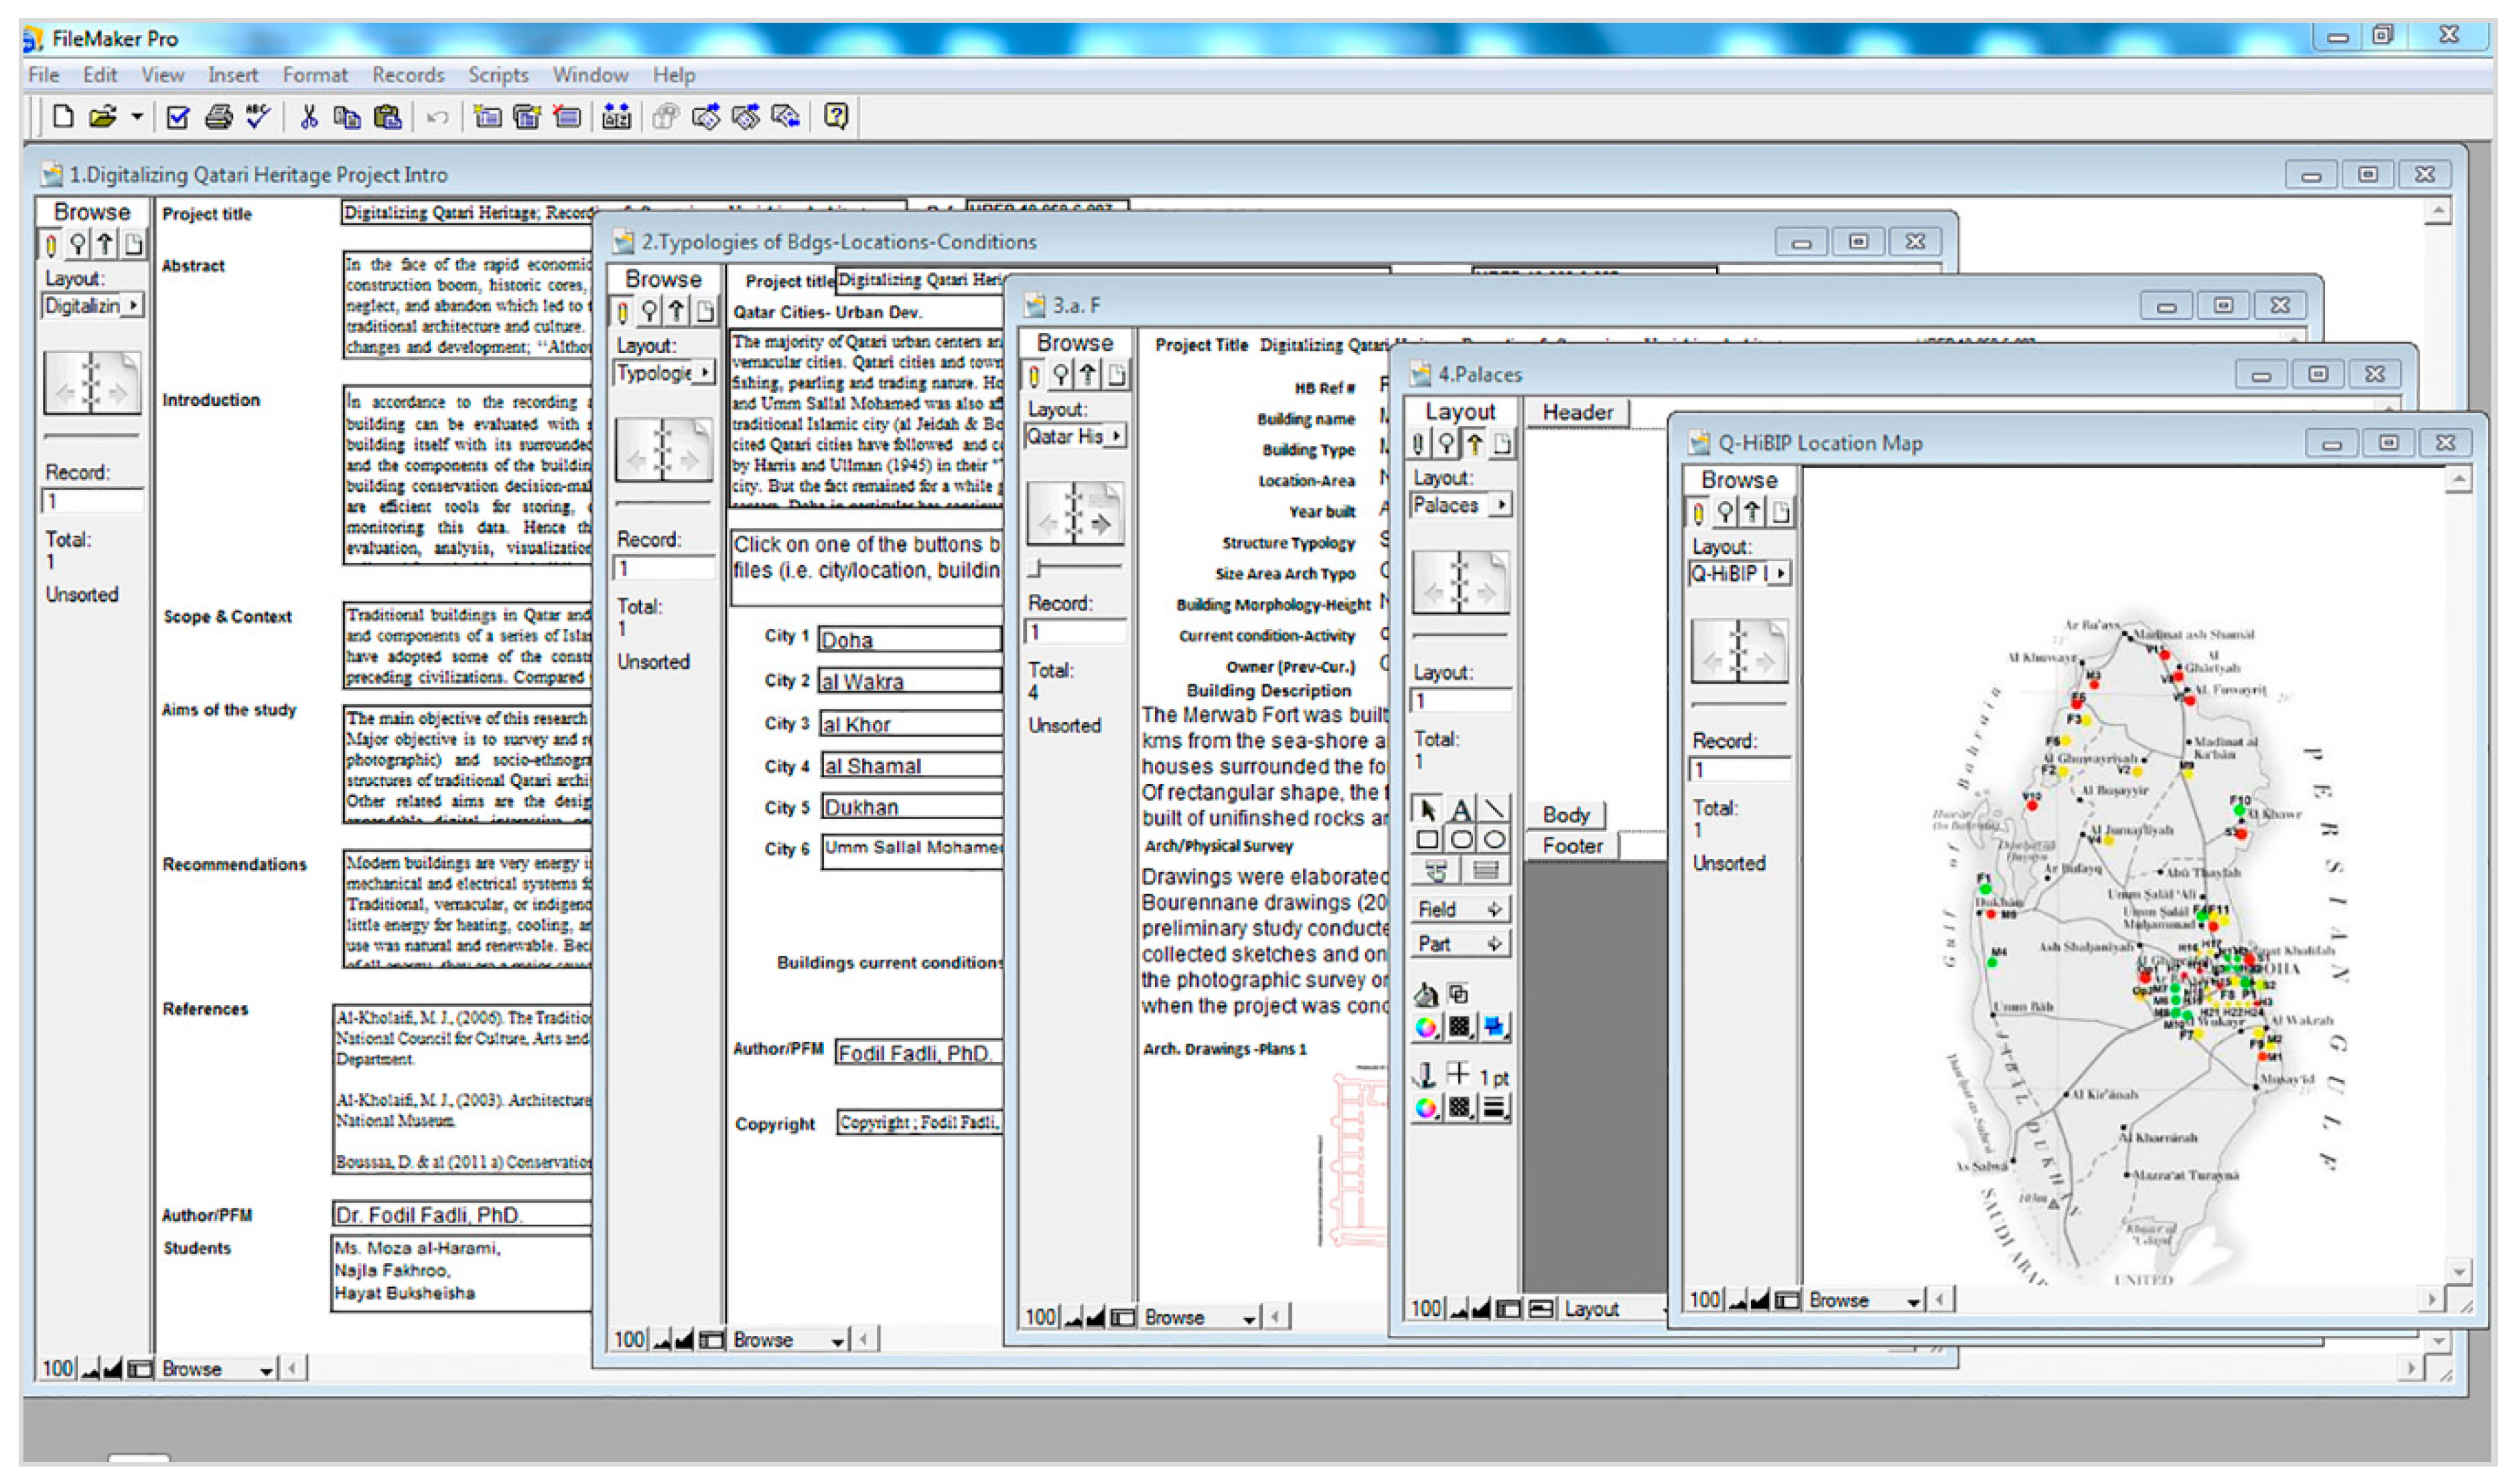The image size is (2514, 1484).
Task: Click the Delete Record toolbar icon
Action: [567, 117]
